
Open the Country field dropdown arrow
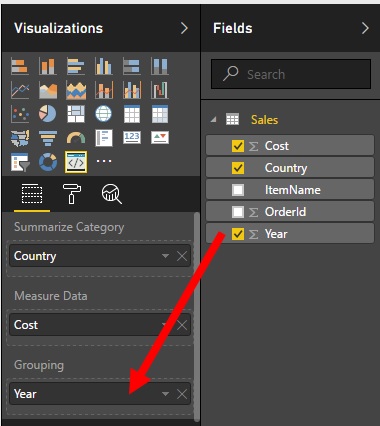click(165, 256)
